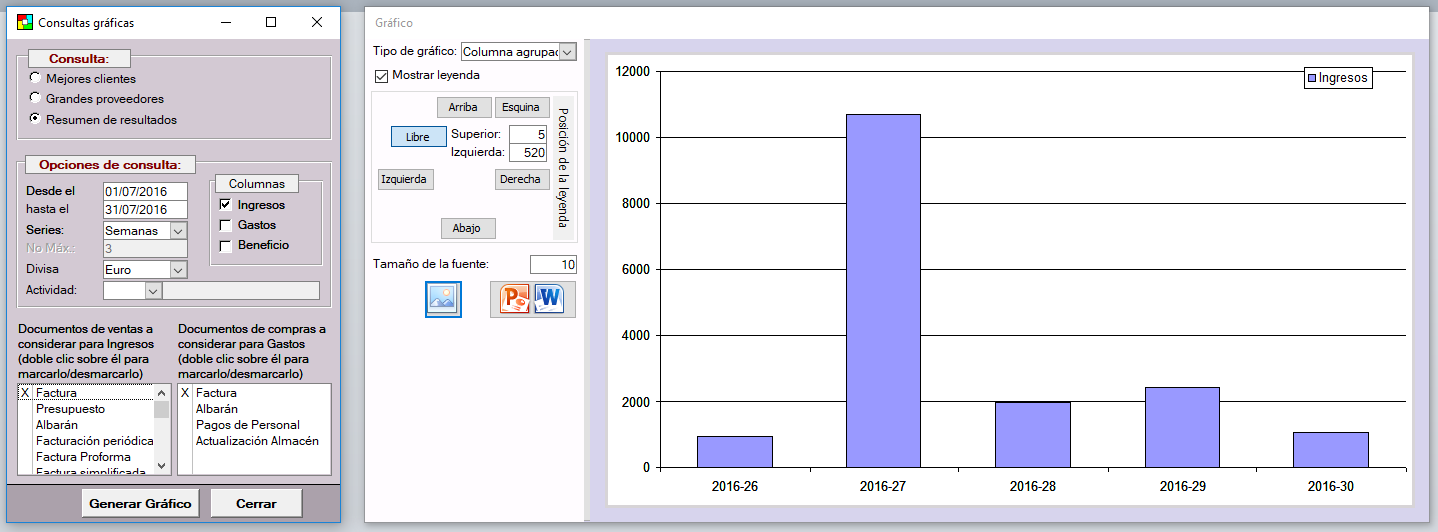The height and width of the screenshot is (532, 1438).
Task: Click the Ingresos legend color marker
Action: tap(1313, 78)
